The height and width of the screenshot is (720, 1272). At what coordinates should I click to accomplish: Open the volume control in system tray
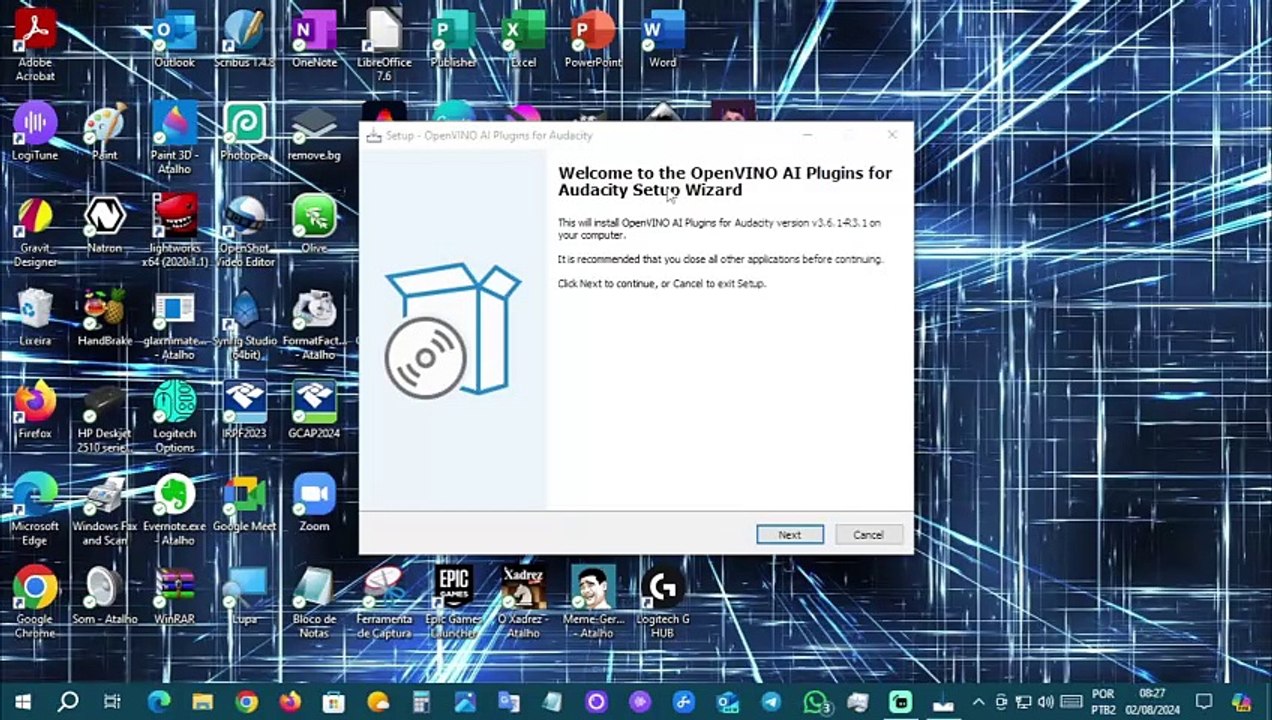1045,701
